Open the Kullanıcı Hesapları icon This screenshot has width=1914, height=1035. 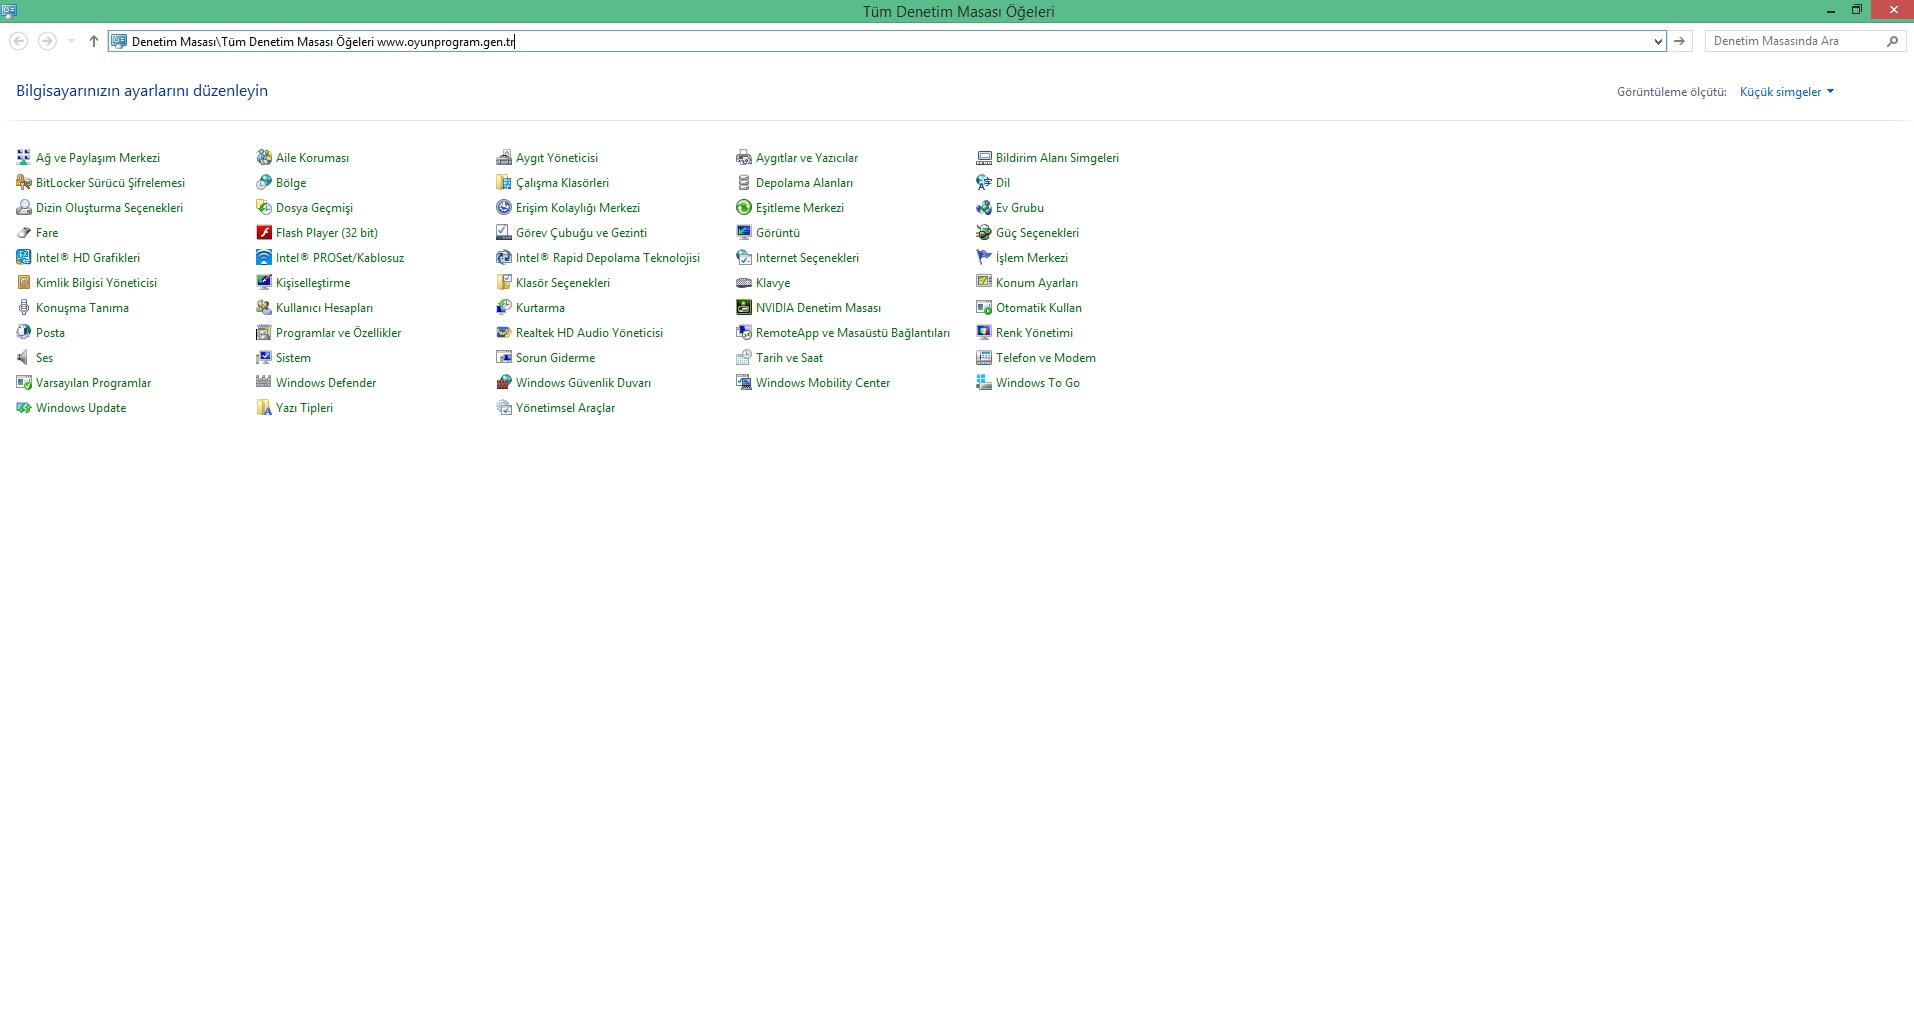(x=264, y=307)
